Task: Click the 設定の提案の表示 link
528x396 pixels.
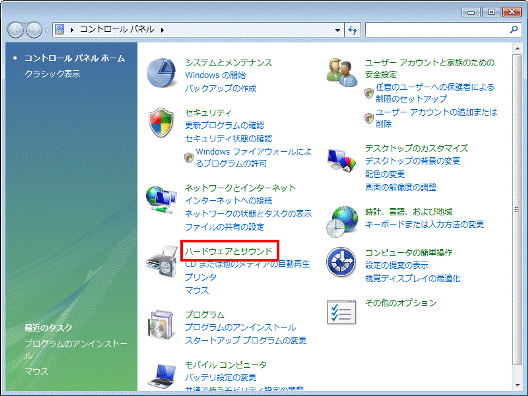Action: click(397, 265)
